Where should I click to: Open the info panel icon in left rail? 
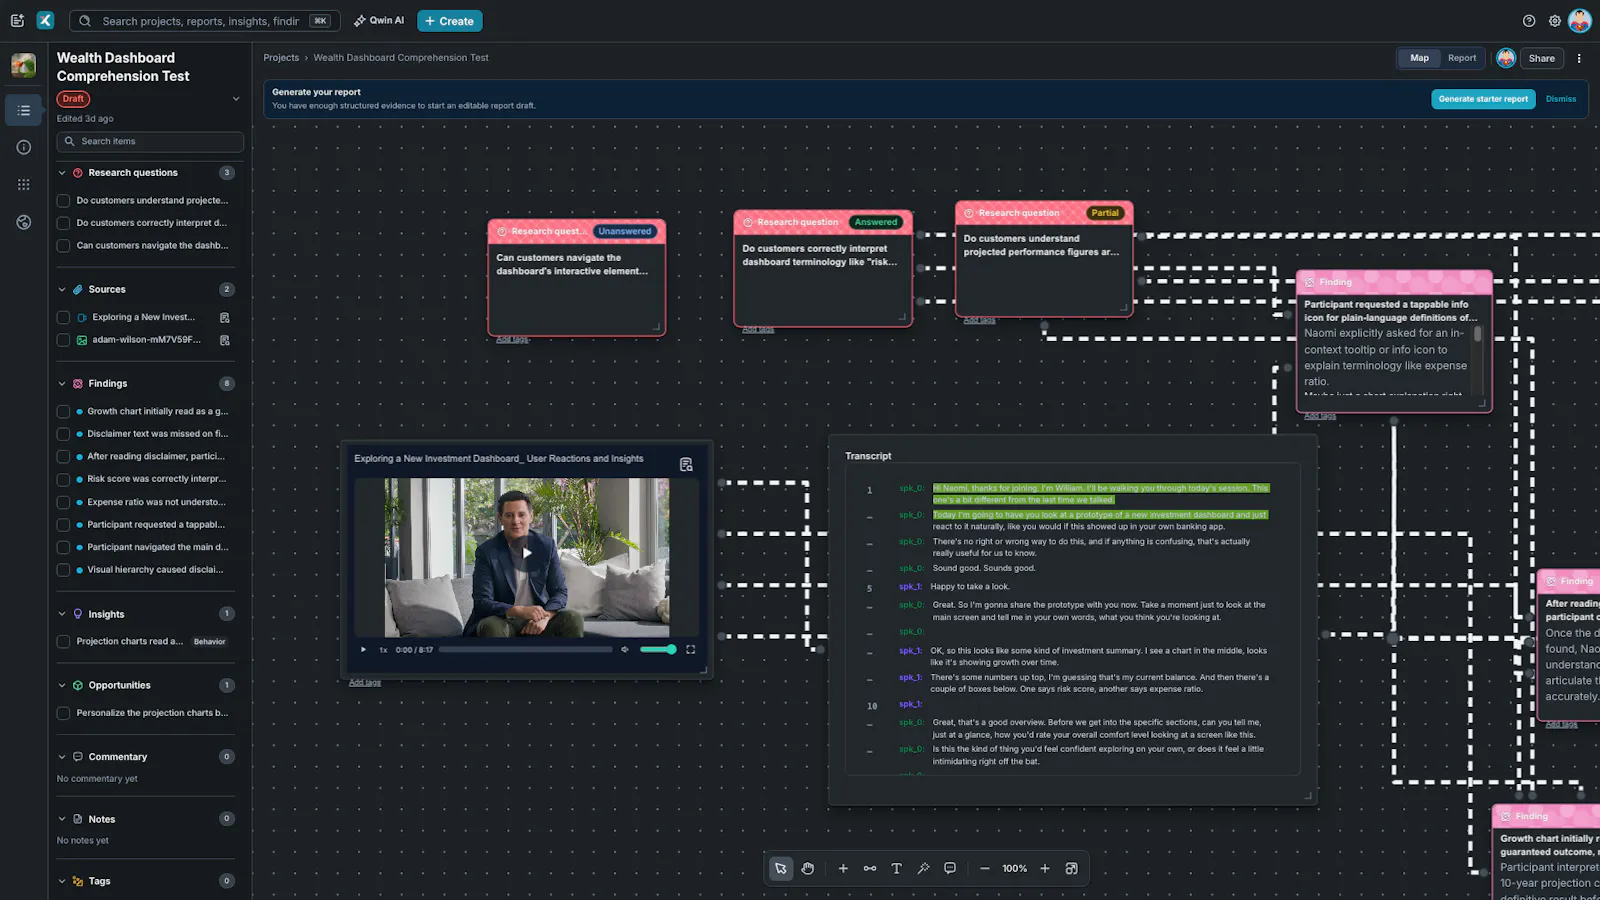(24, 147)
